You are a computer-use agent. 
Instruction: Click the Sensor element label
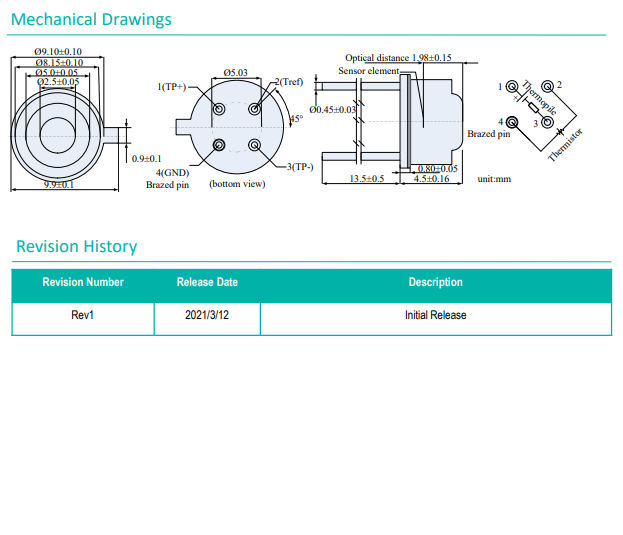(368, 71)
